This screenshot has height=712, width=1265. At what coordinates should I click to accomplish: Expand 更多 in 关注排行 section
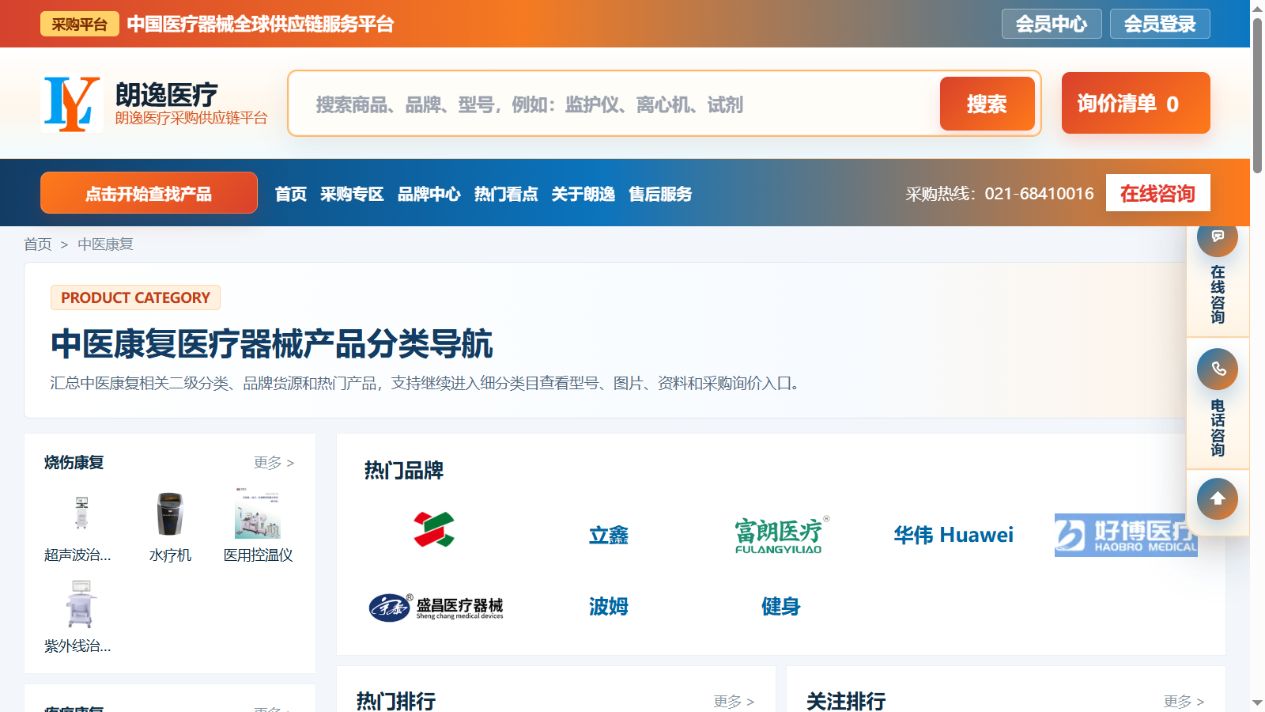(x=1184, y=702)
